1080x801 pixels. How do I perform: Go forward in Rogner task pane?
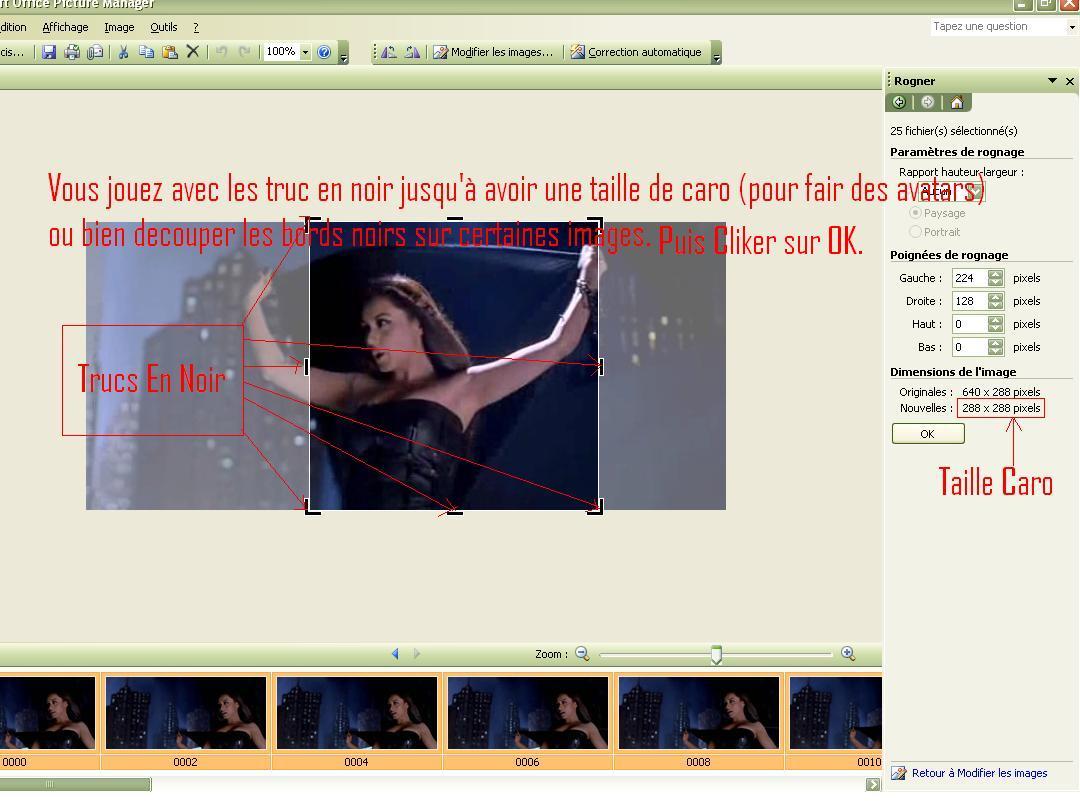point(928,103)
